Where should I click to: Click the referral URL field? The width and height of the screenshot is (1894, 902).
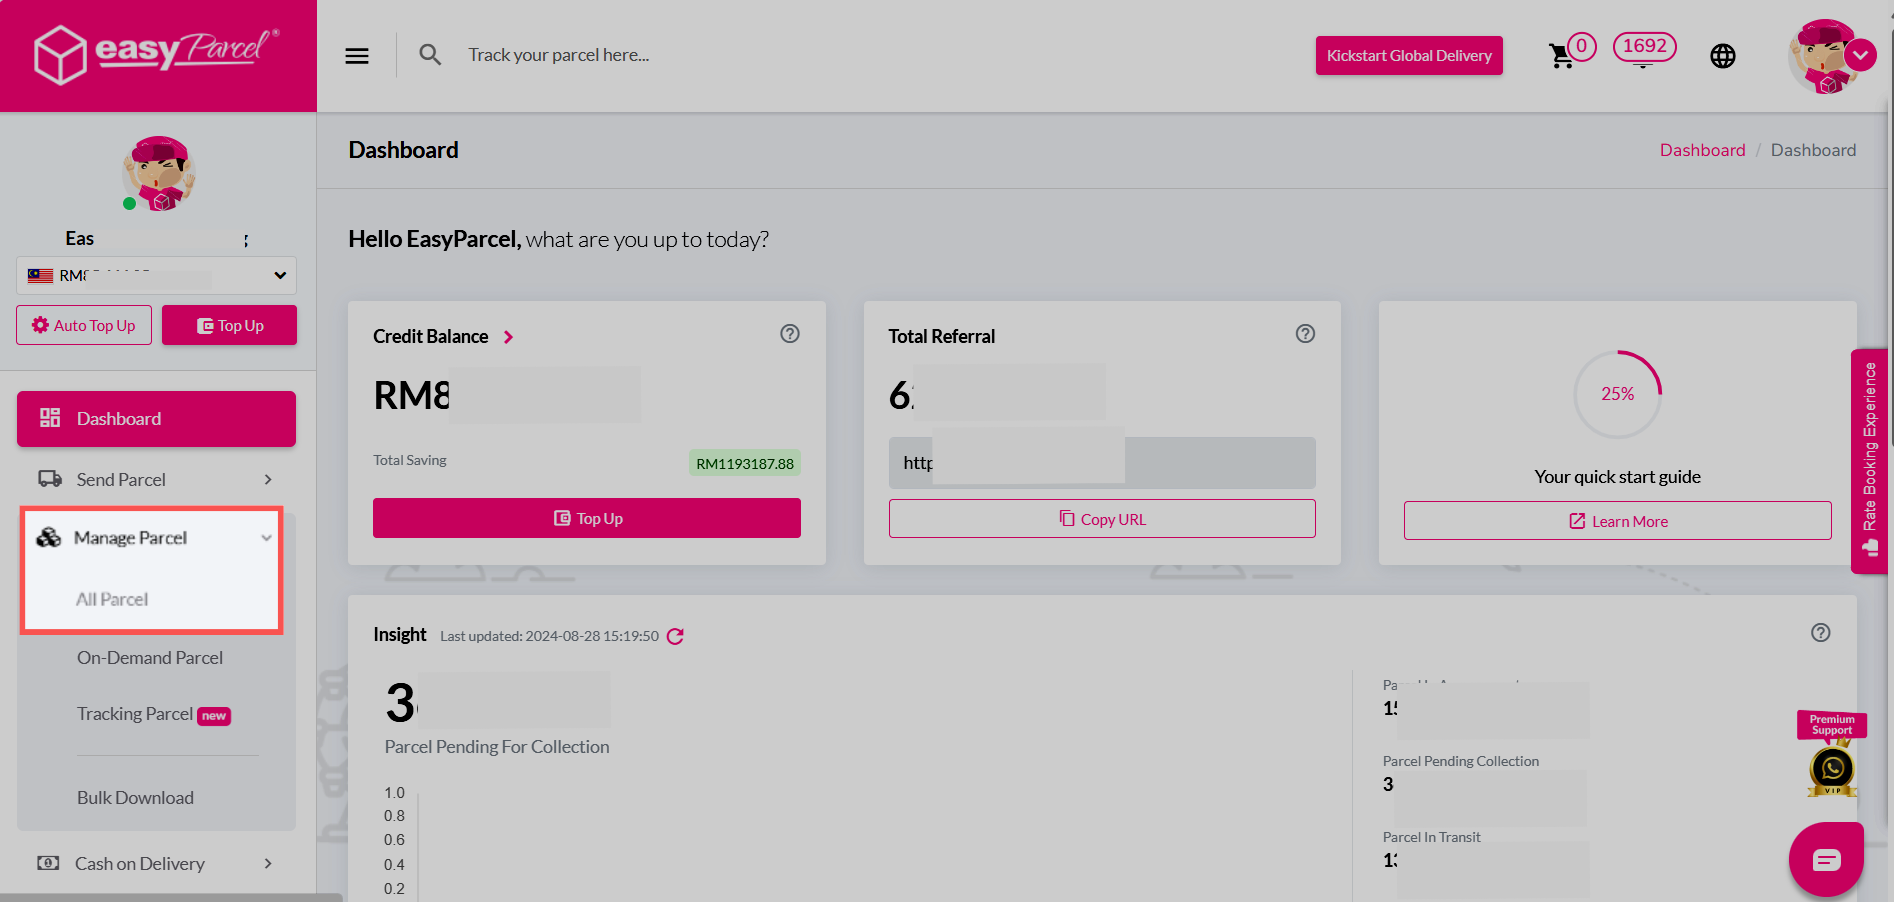point(1102,463)
